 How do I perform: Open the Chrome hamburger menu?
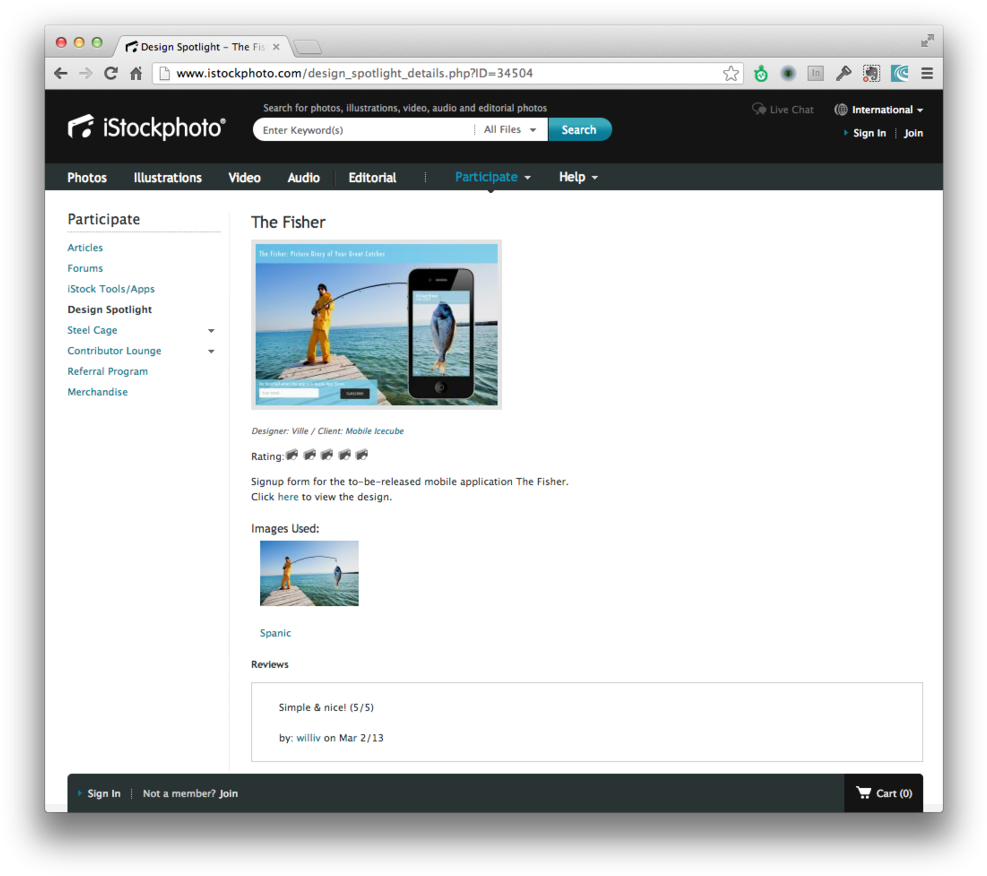point(927,73)
